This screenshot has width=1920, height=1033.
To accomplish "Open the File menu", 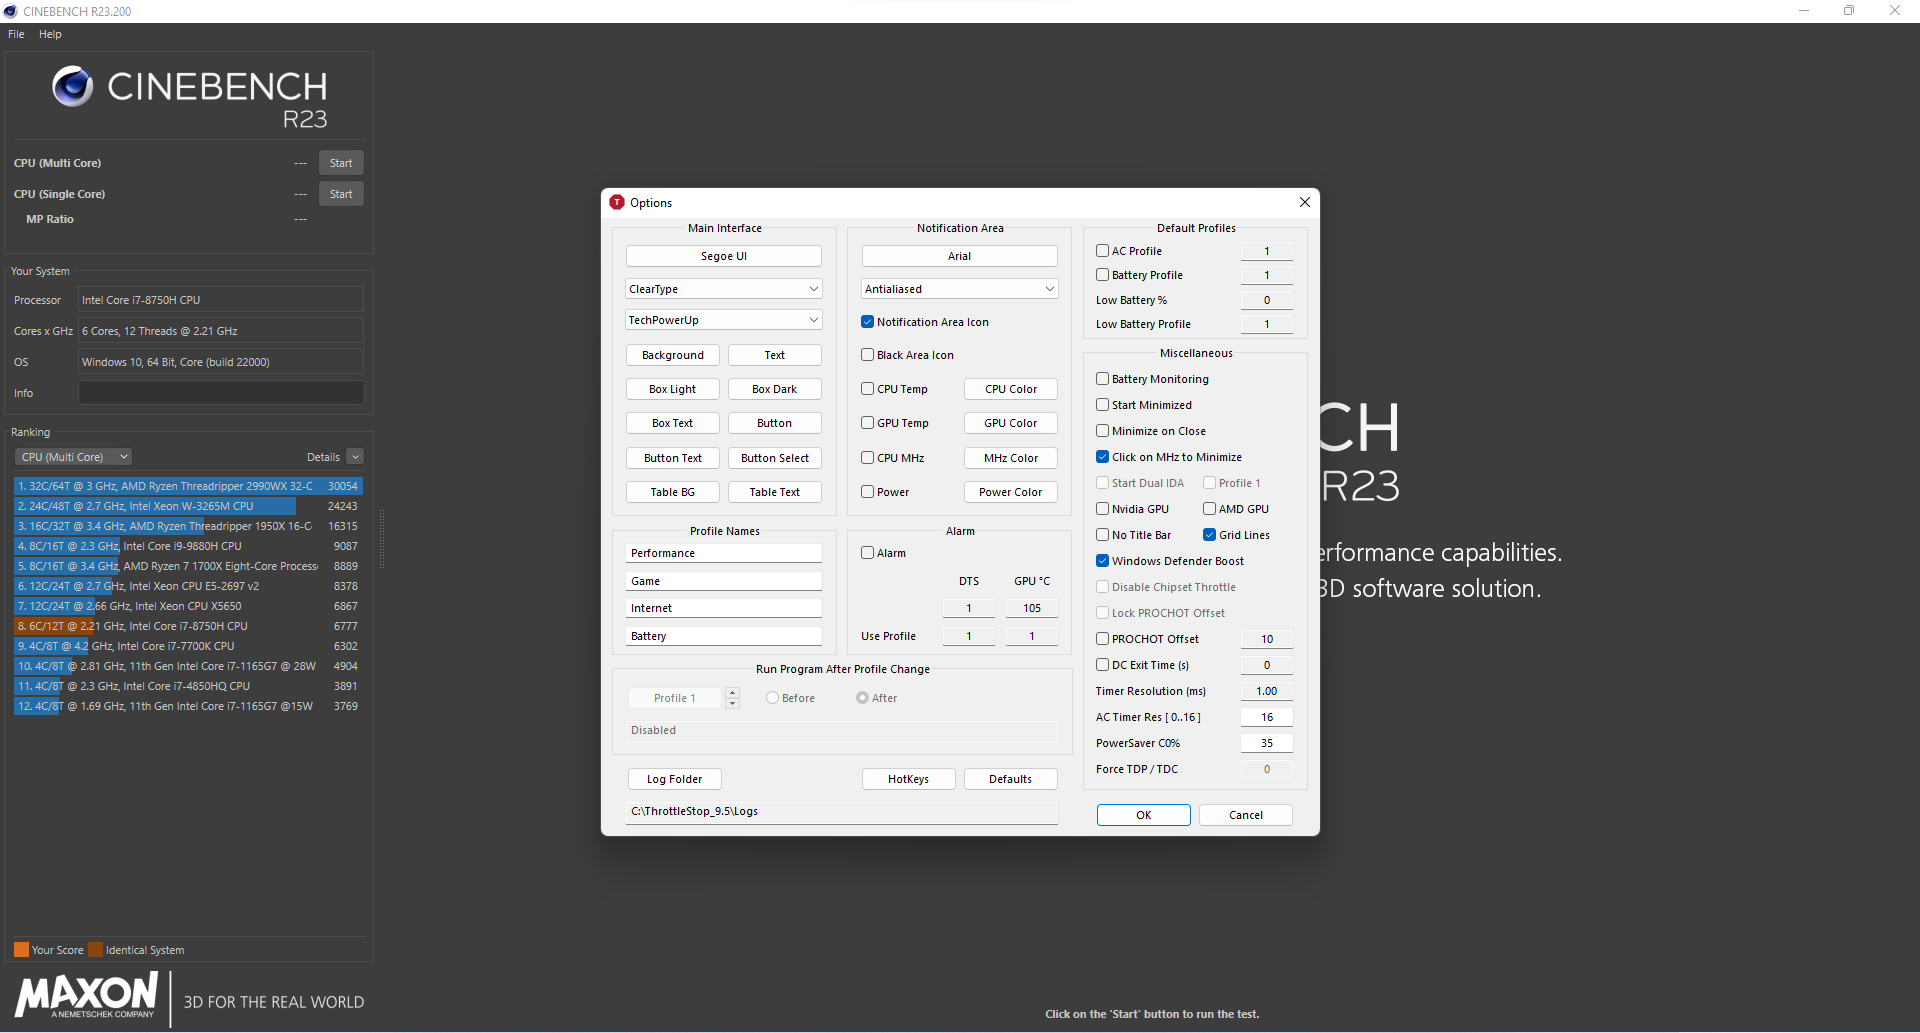I will coord(16,34).
